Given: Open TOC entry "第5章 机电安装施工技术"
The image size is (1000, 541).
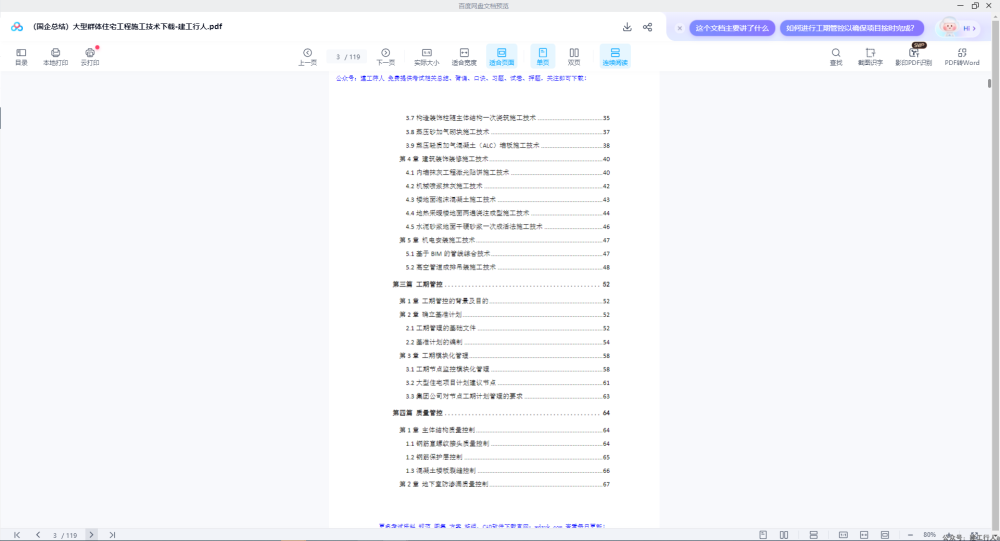Looking at the screenshot, I should [x=504, y=240].
